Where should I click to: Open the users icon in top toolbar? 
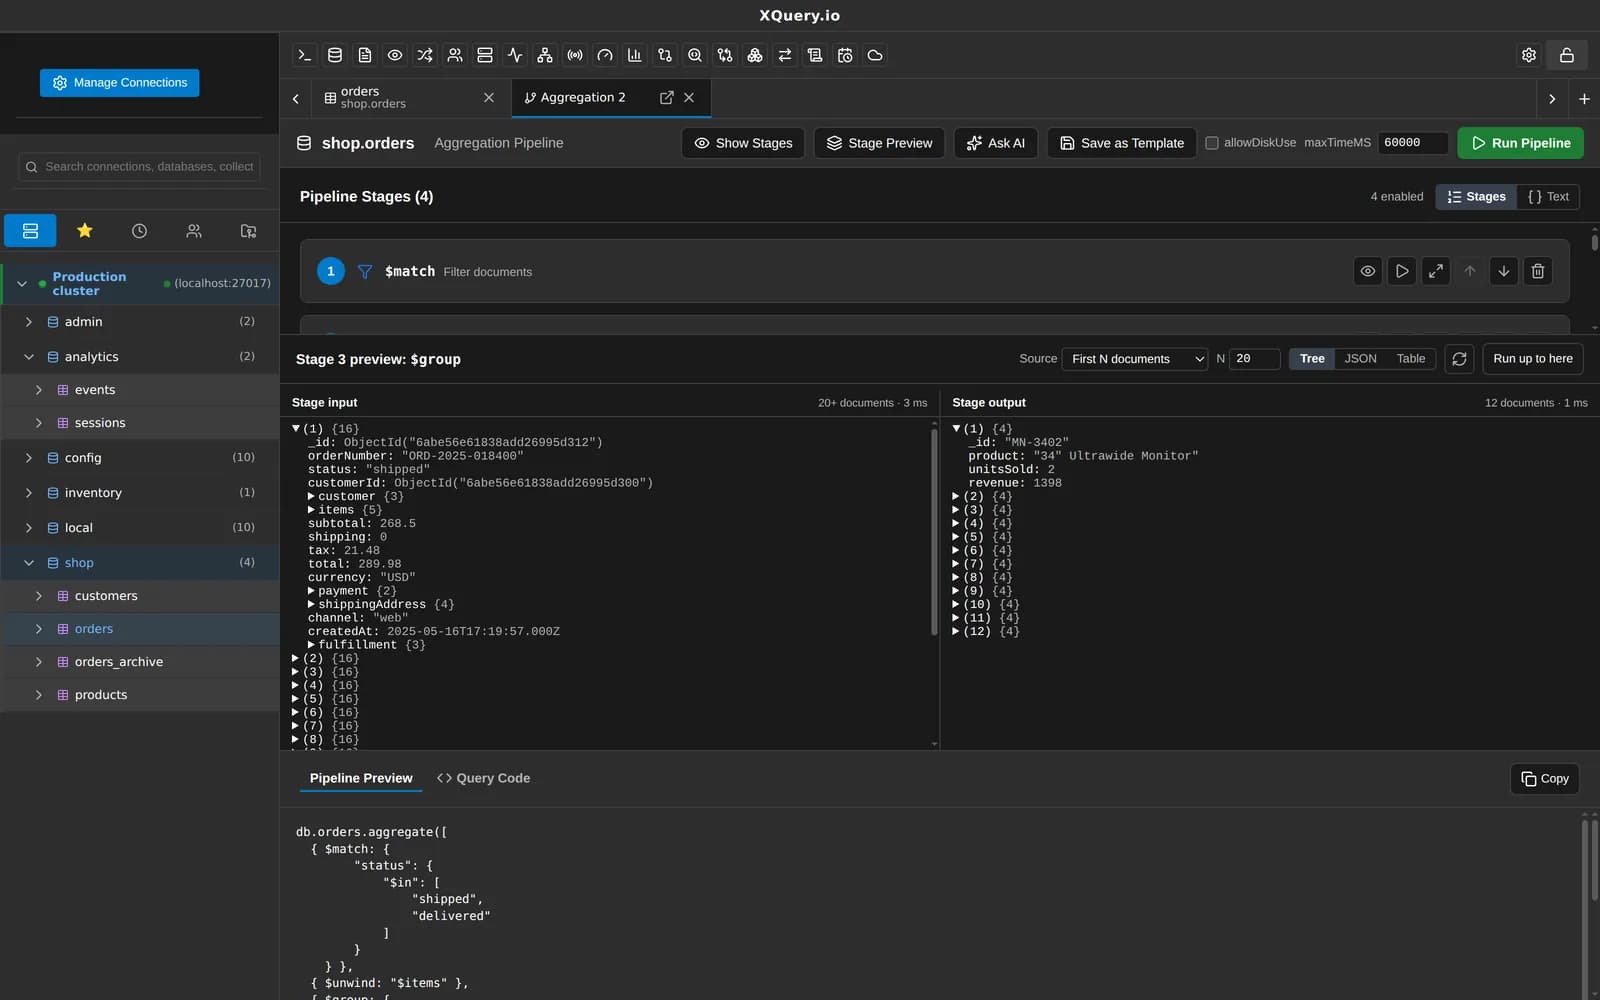[455, 55]
